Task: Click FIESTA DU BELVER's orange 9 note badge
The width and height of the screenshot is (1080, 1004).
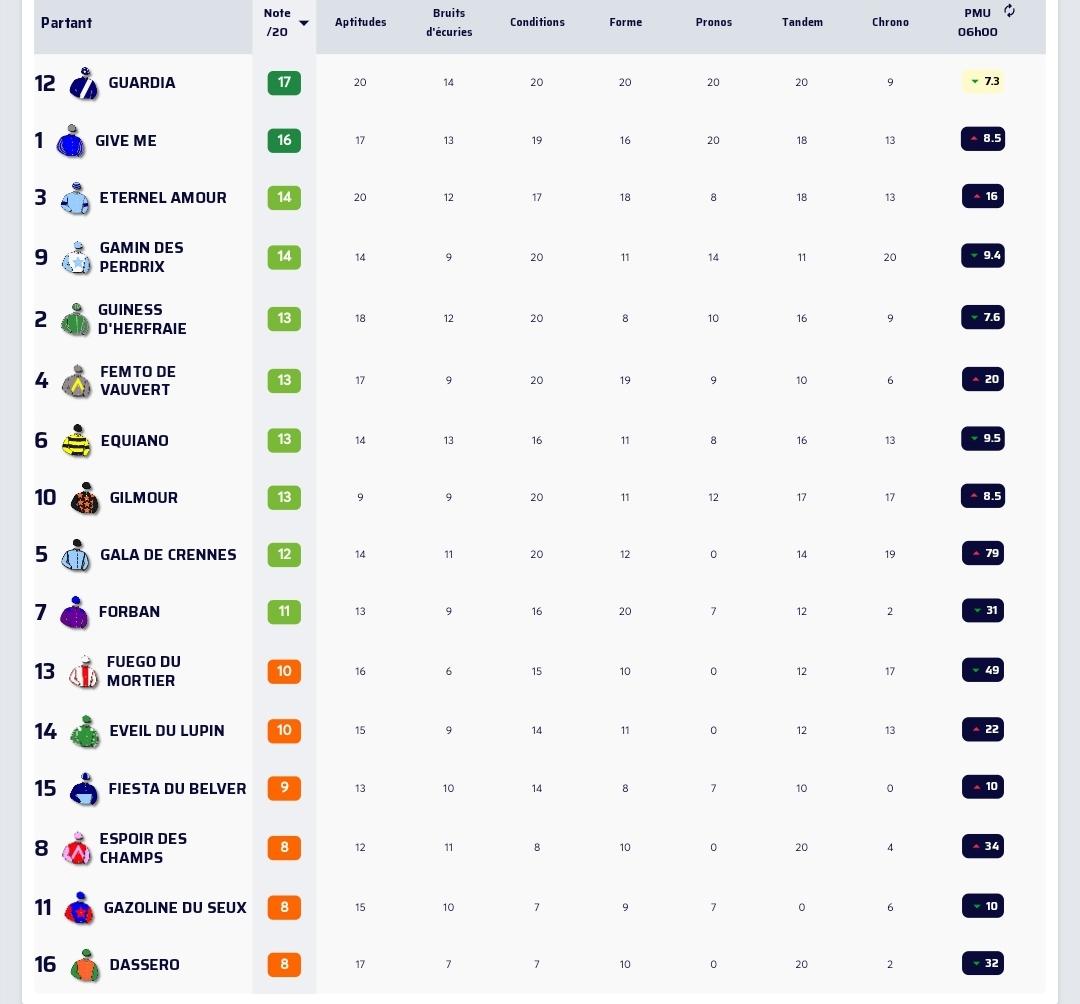Action: pyautogui.click(x=284, y=788)
